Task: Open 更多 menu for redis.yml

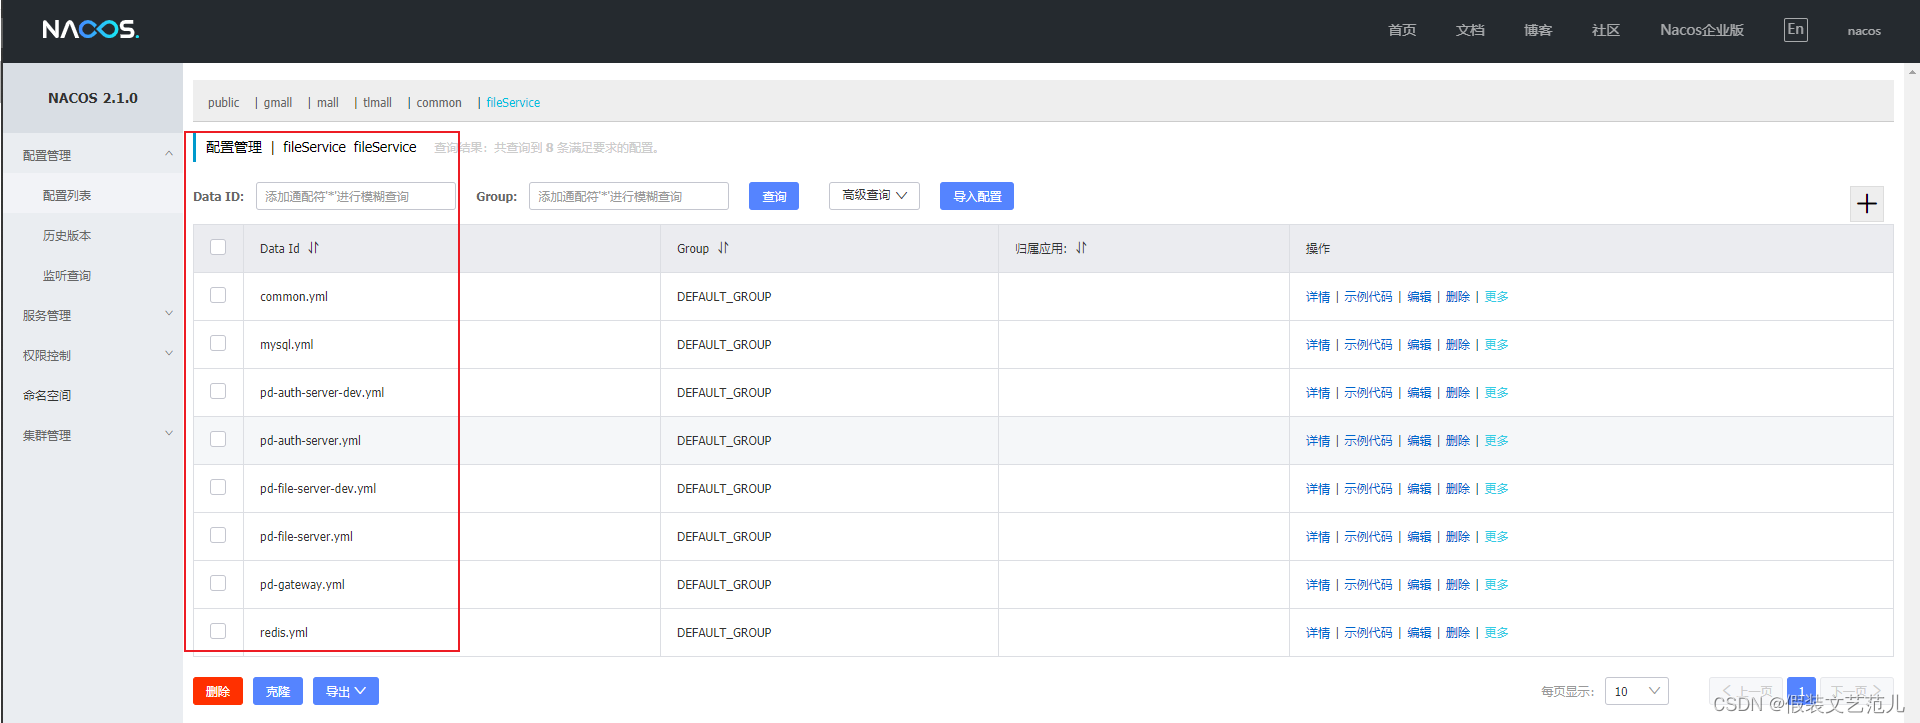Action: pos(1496,633)
